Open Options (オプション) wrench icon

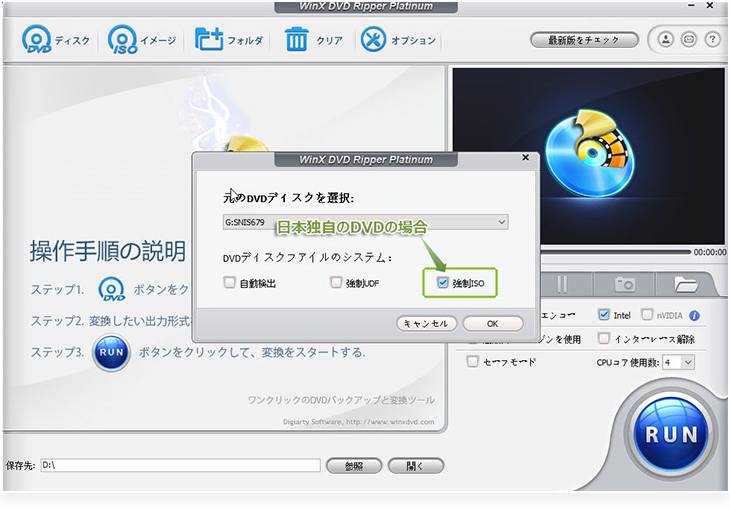pos(373,39)
